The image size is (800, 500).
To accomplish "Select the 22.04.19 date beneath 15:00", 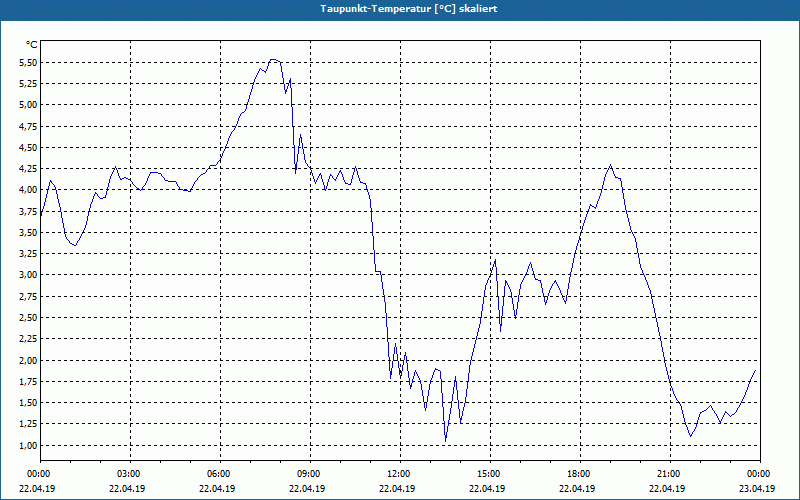I will [x=487, y=488].
